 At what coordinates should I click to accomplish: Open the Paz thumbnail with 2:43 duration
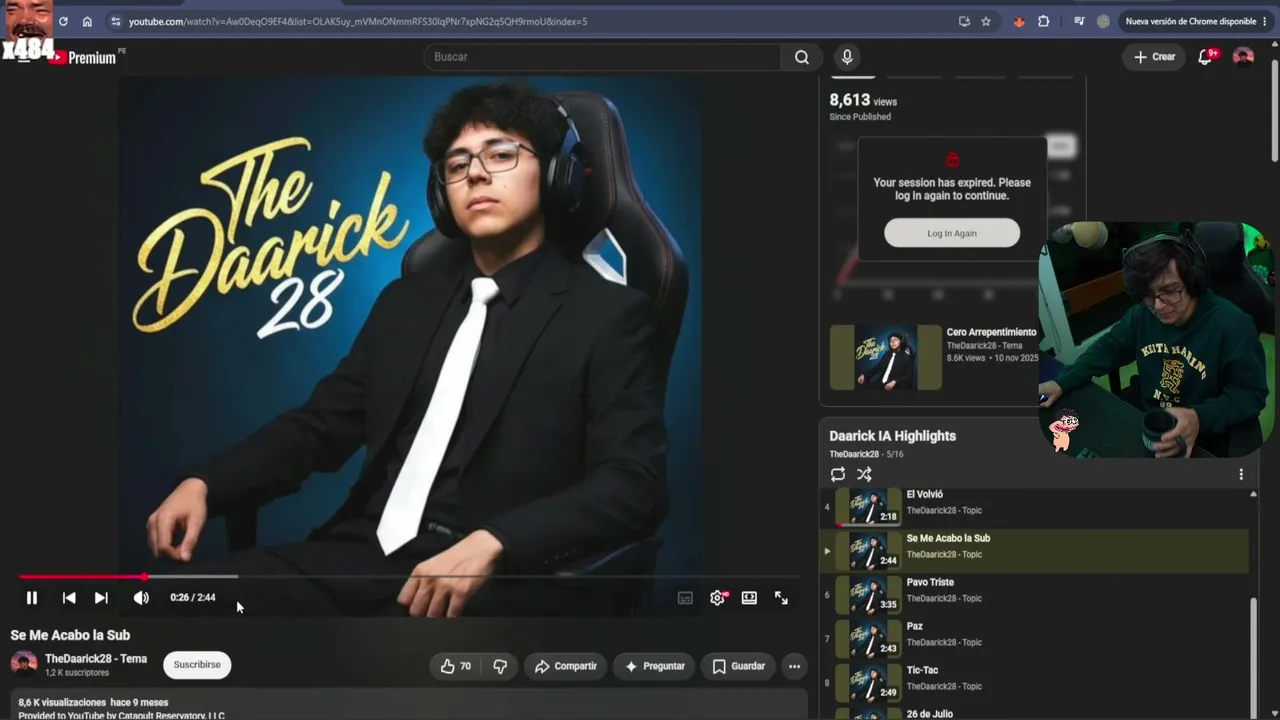click(869, 639)
